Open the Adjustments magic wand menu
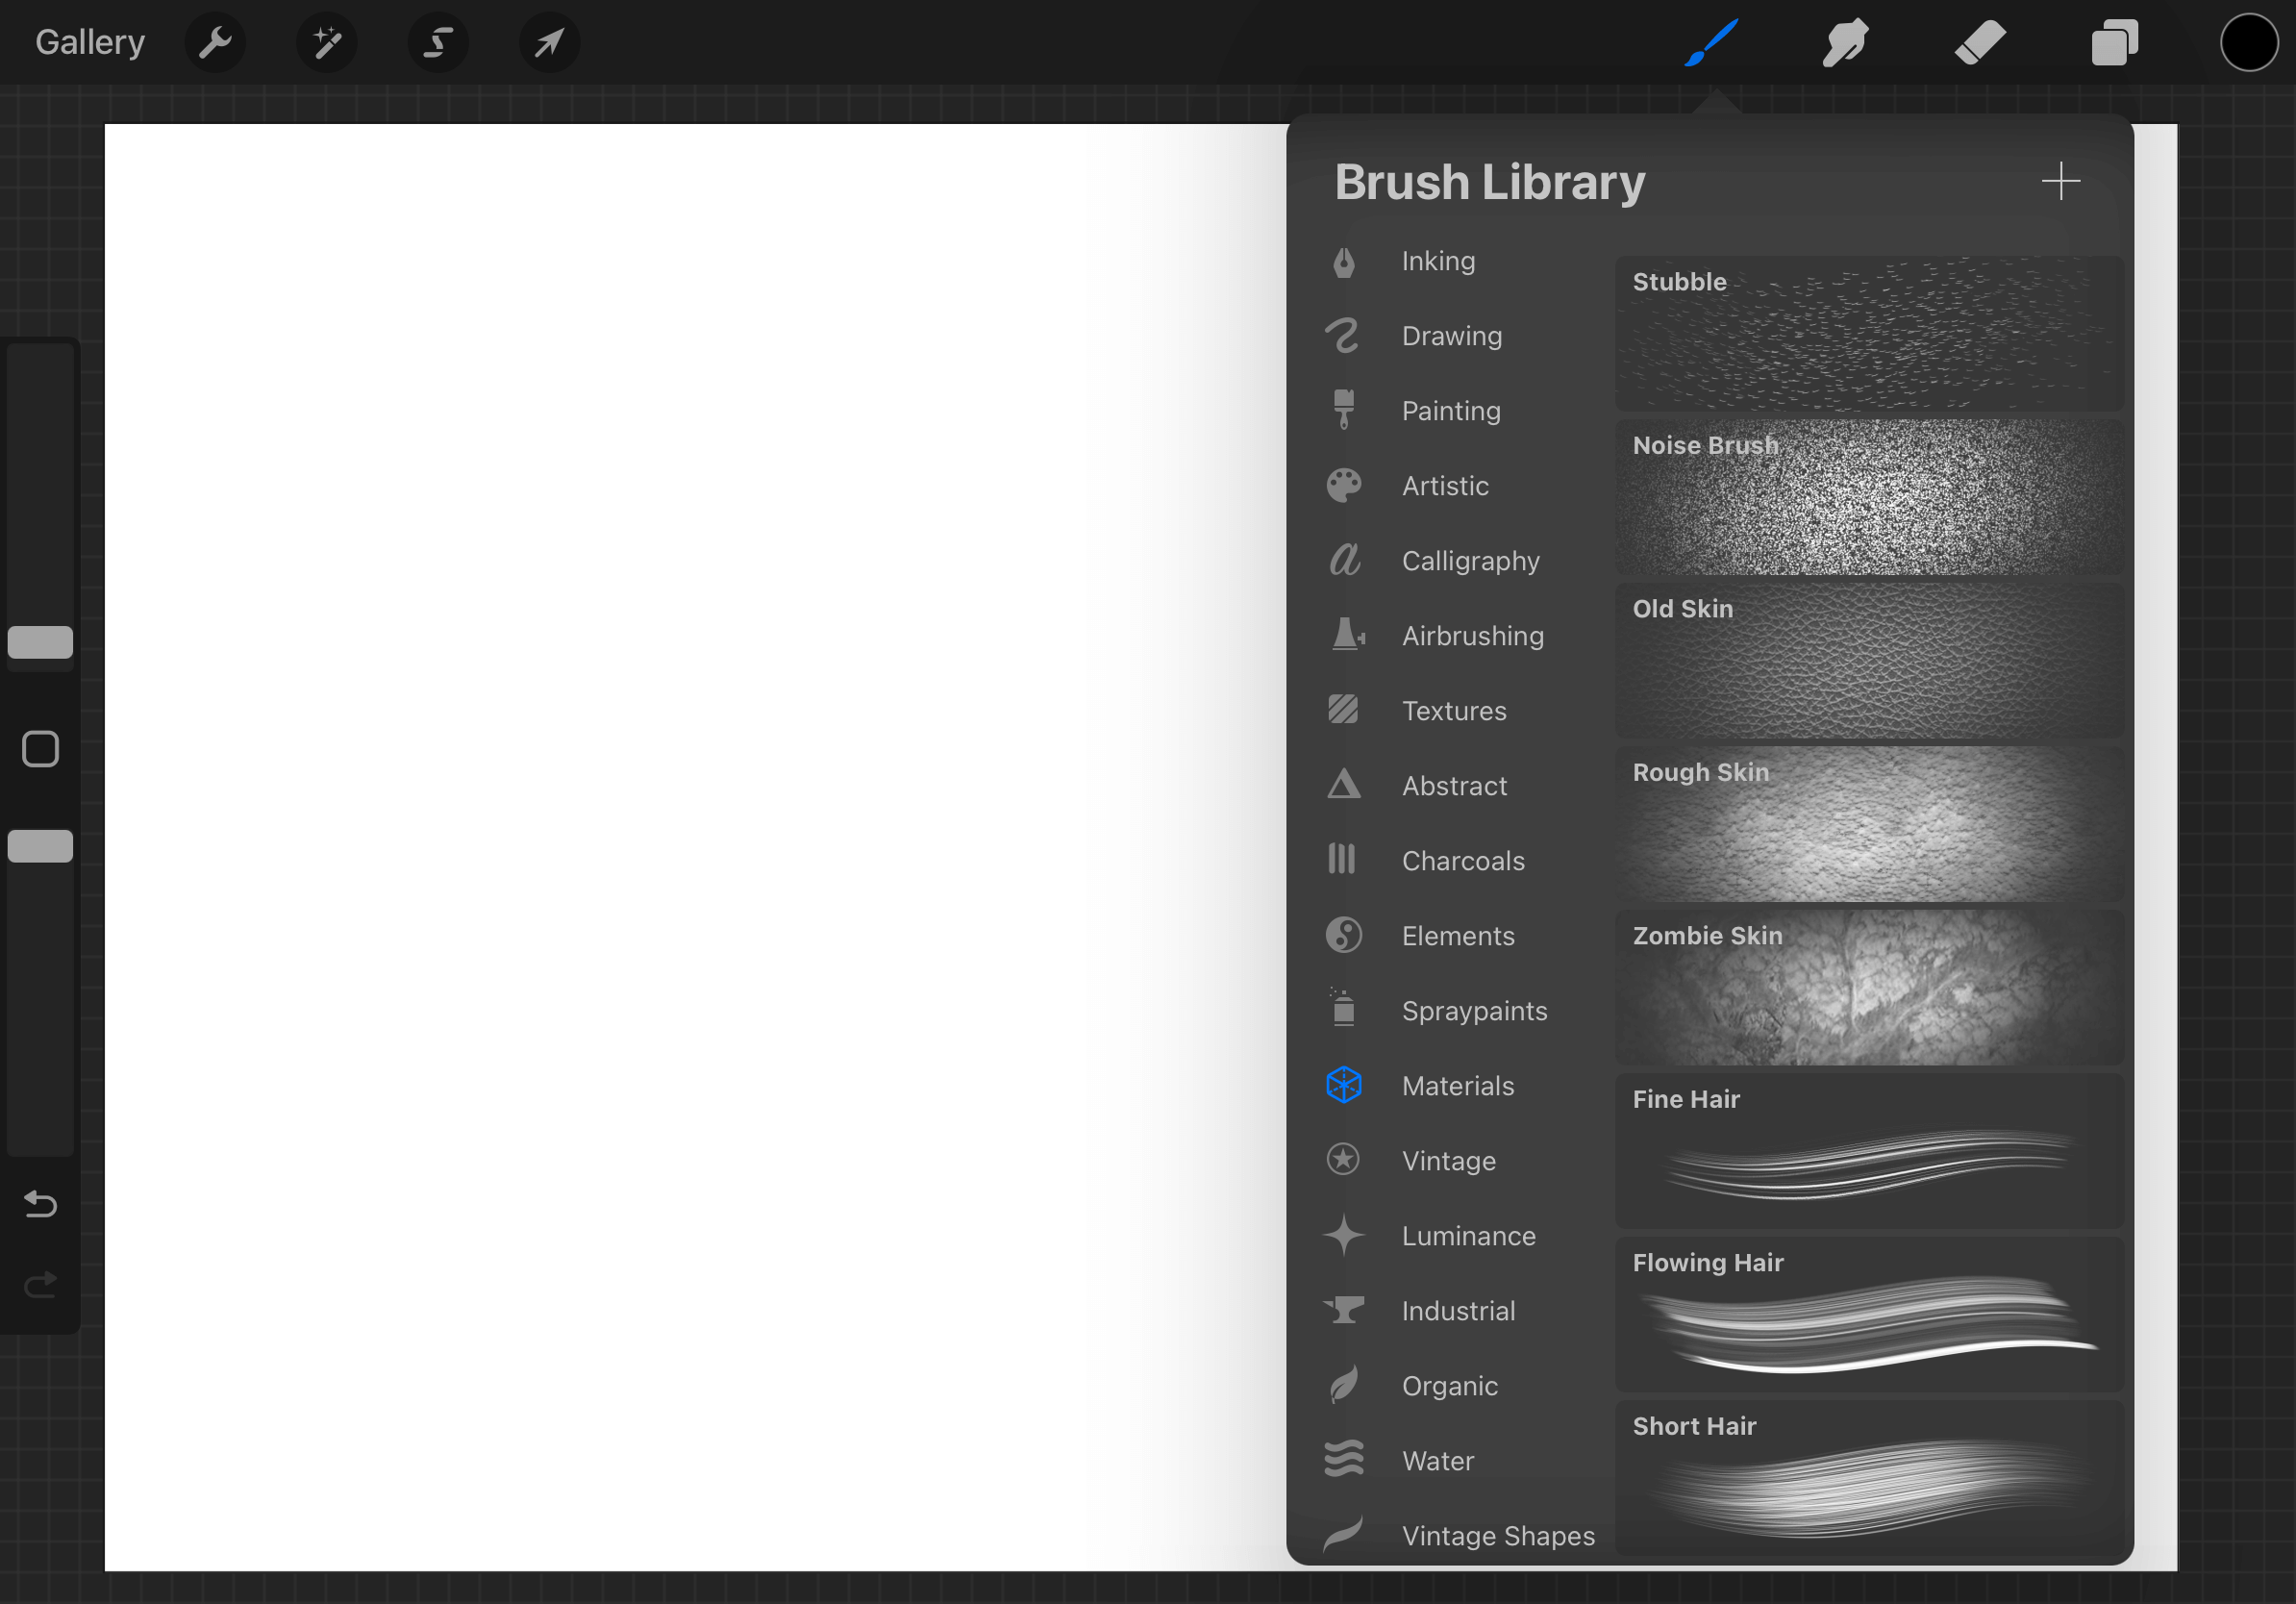The width and height of the screenshot is (2296, 1604). coord(327,42)
